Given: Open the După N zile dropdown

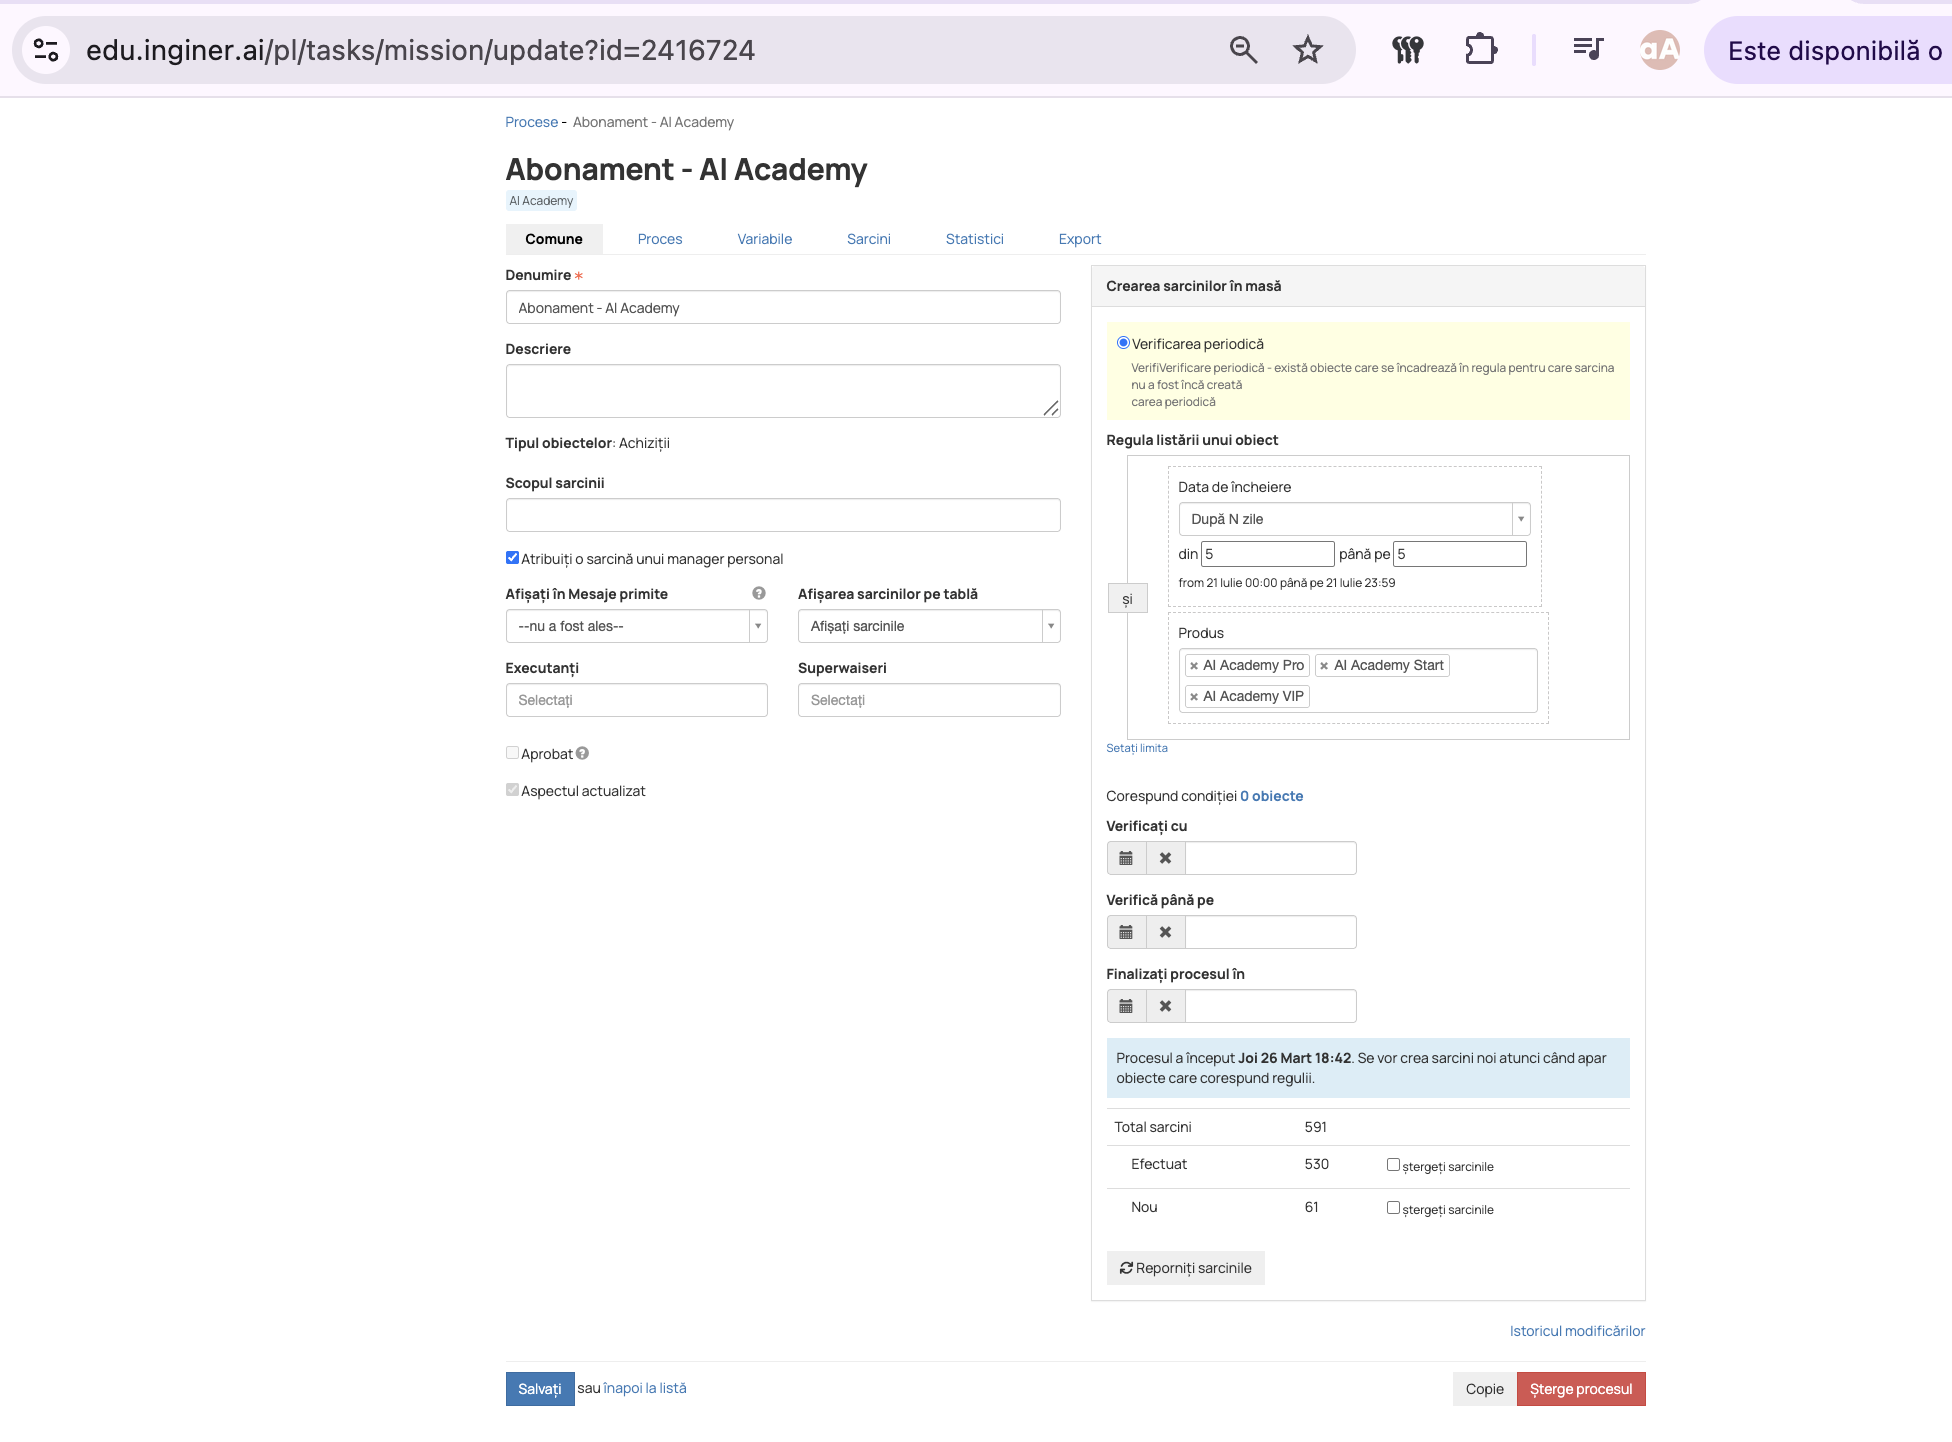Looking at the screenshot, I should (1354, 519).
